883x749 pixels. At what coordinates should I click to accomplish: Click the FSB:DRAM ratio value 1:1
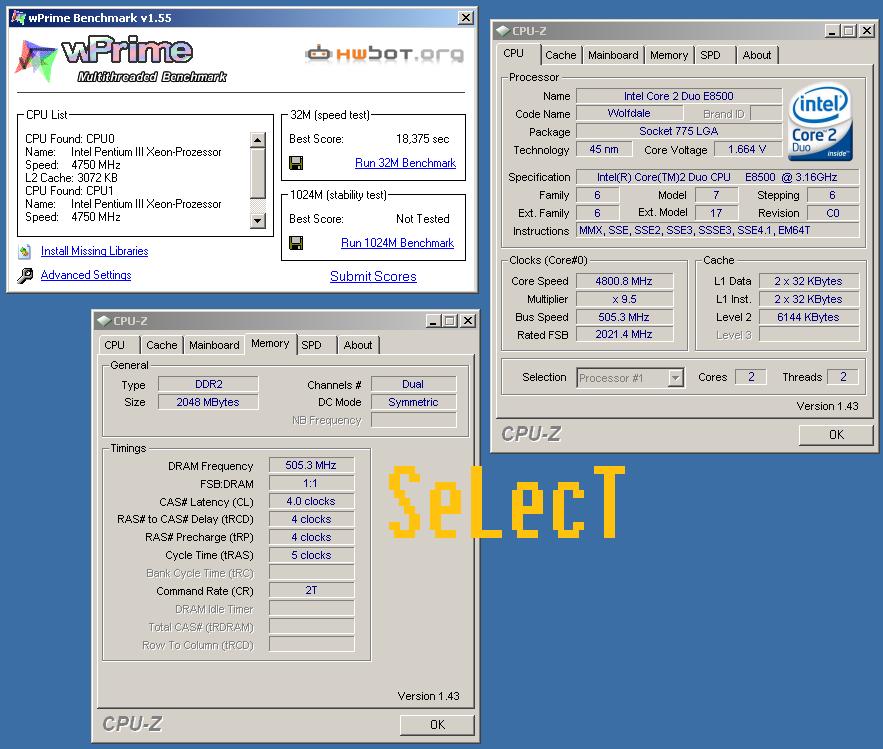pyautogui.click(x=311, y=483)
